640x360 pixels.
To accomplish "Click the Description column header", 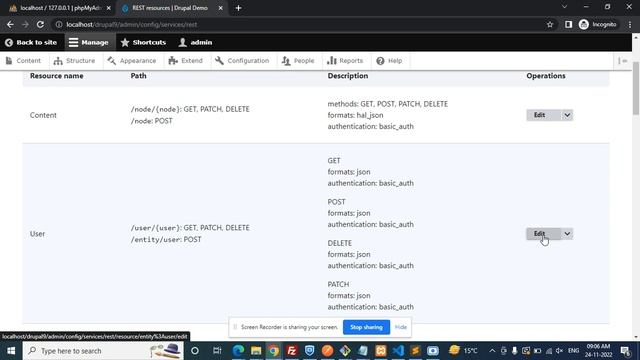I will pos(348,76).
